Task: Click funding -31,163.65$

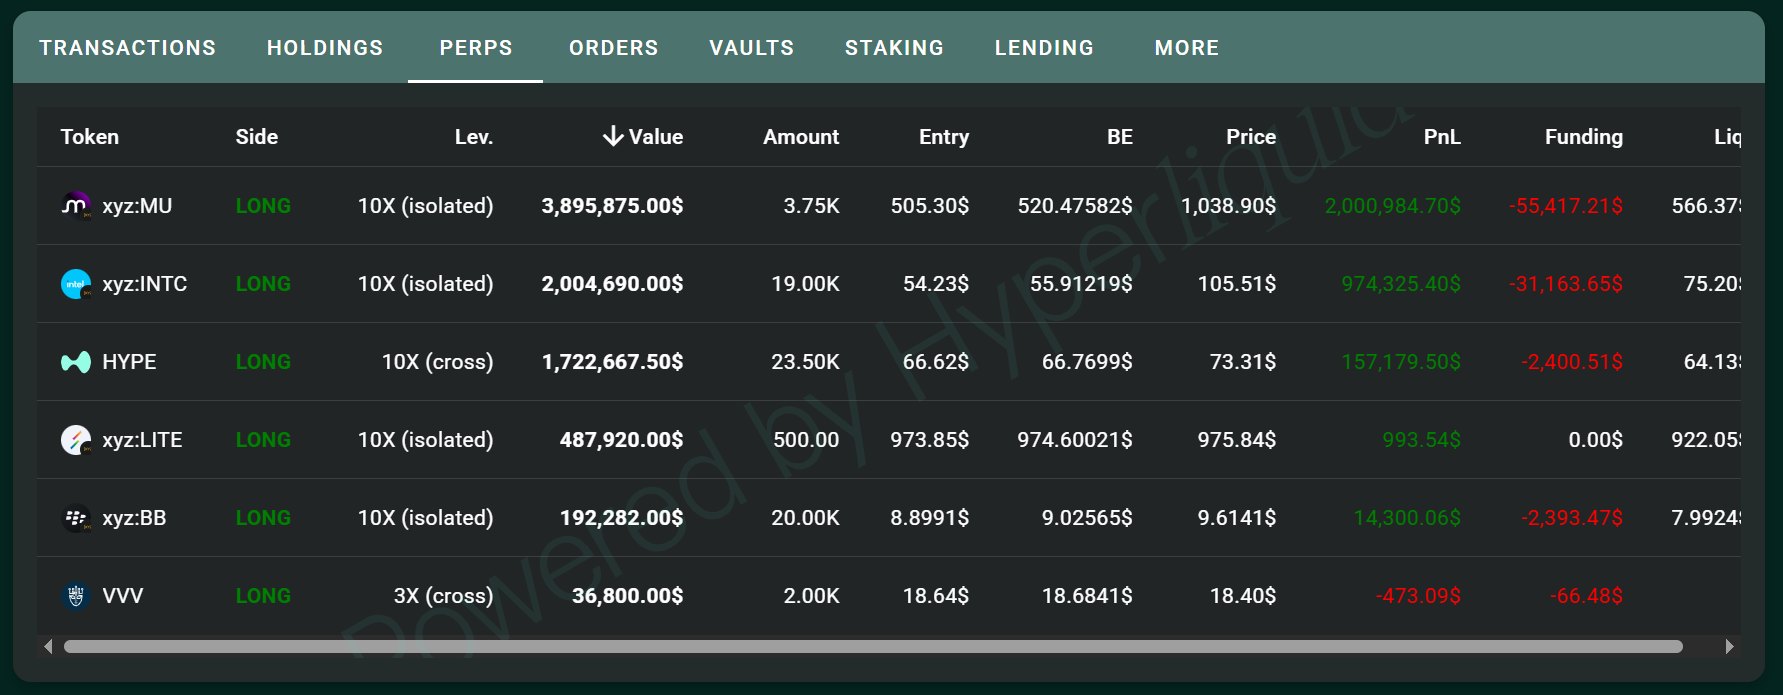Action: (1566, 284)
